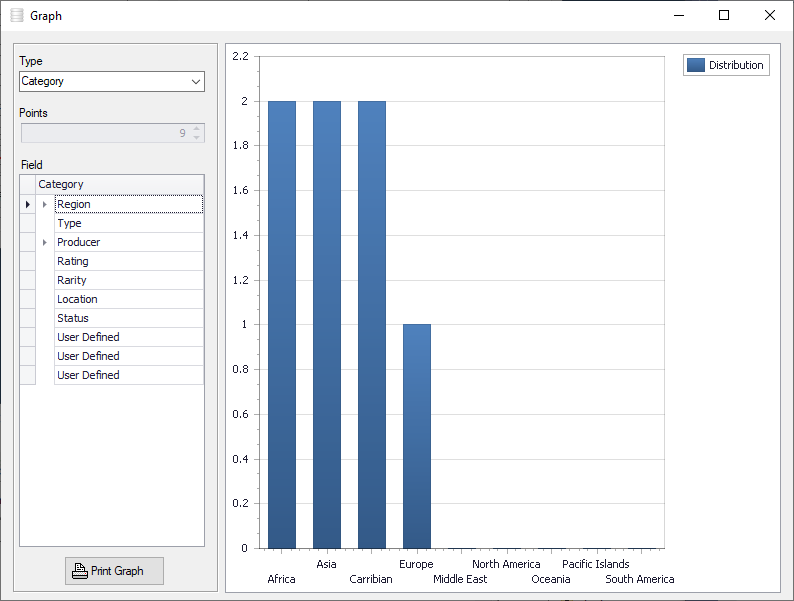794x601 pixels.
Task: Click the Print Graph button
Action: coord(114,571)
